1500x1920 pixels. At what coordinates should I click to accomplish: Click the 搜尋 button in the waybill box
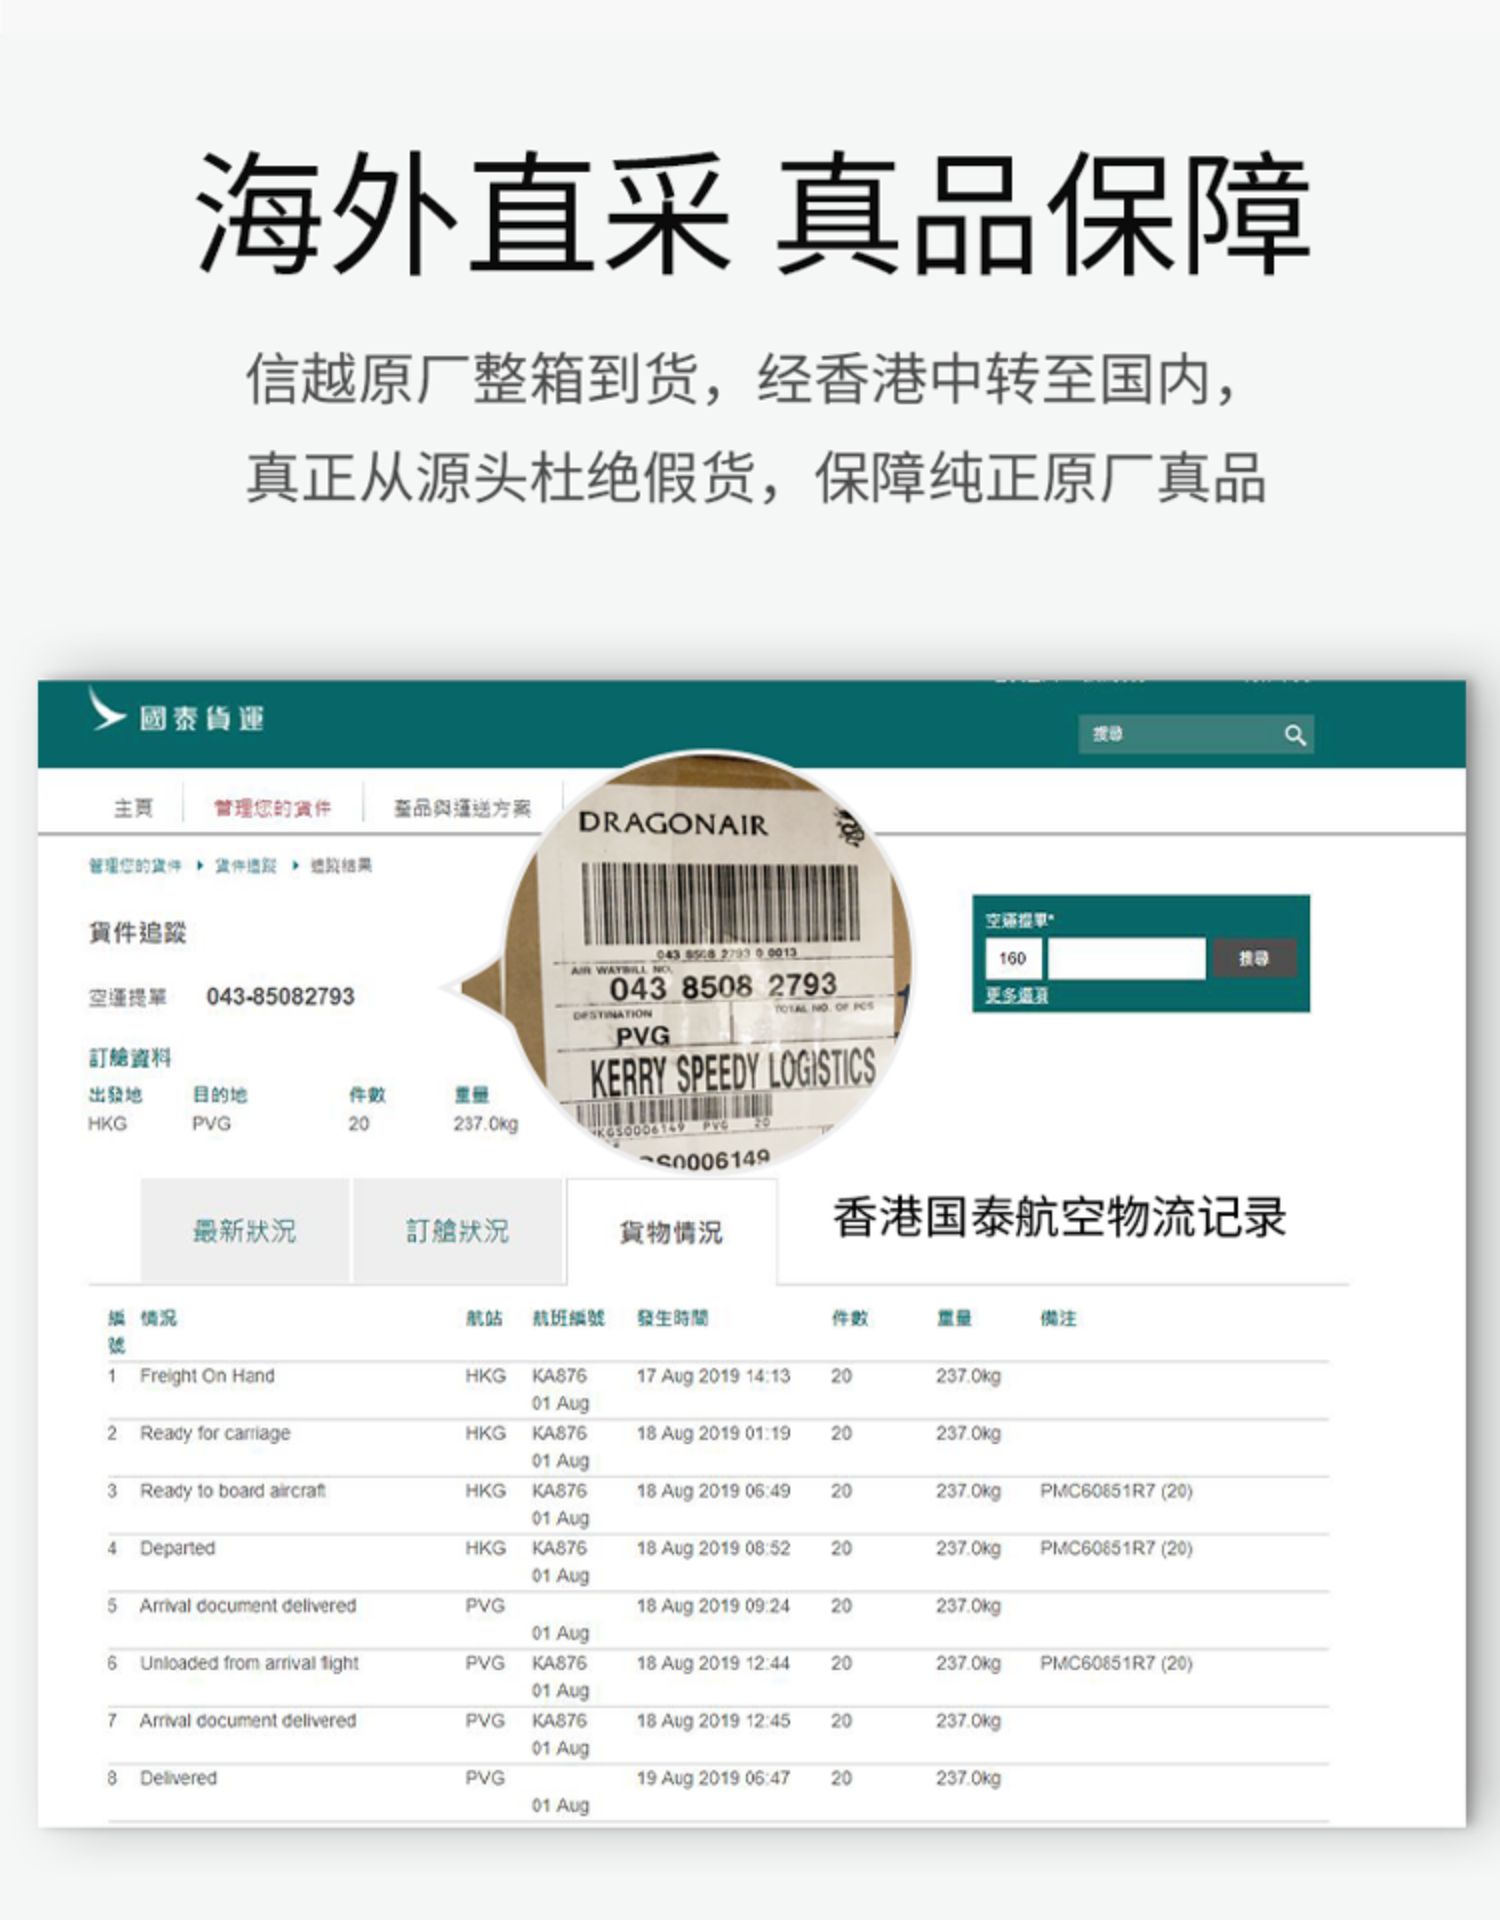pos(1254,958)
